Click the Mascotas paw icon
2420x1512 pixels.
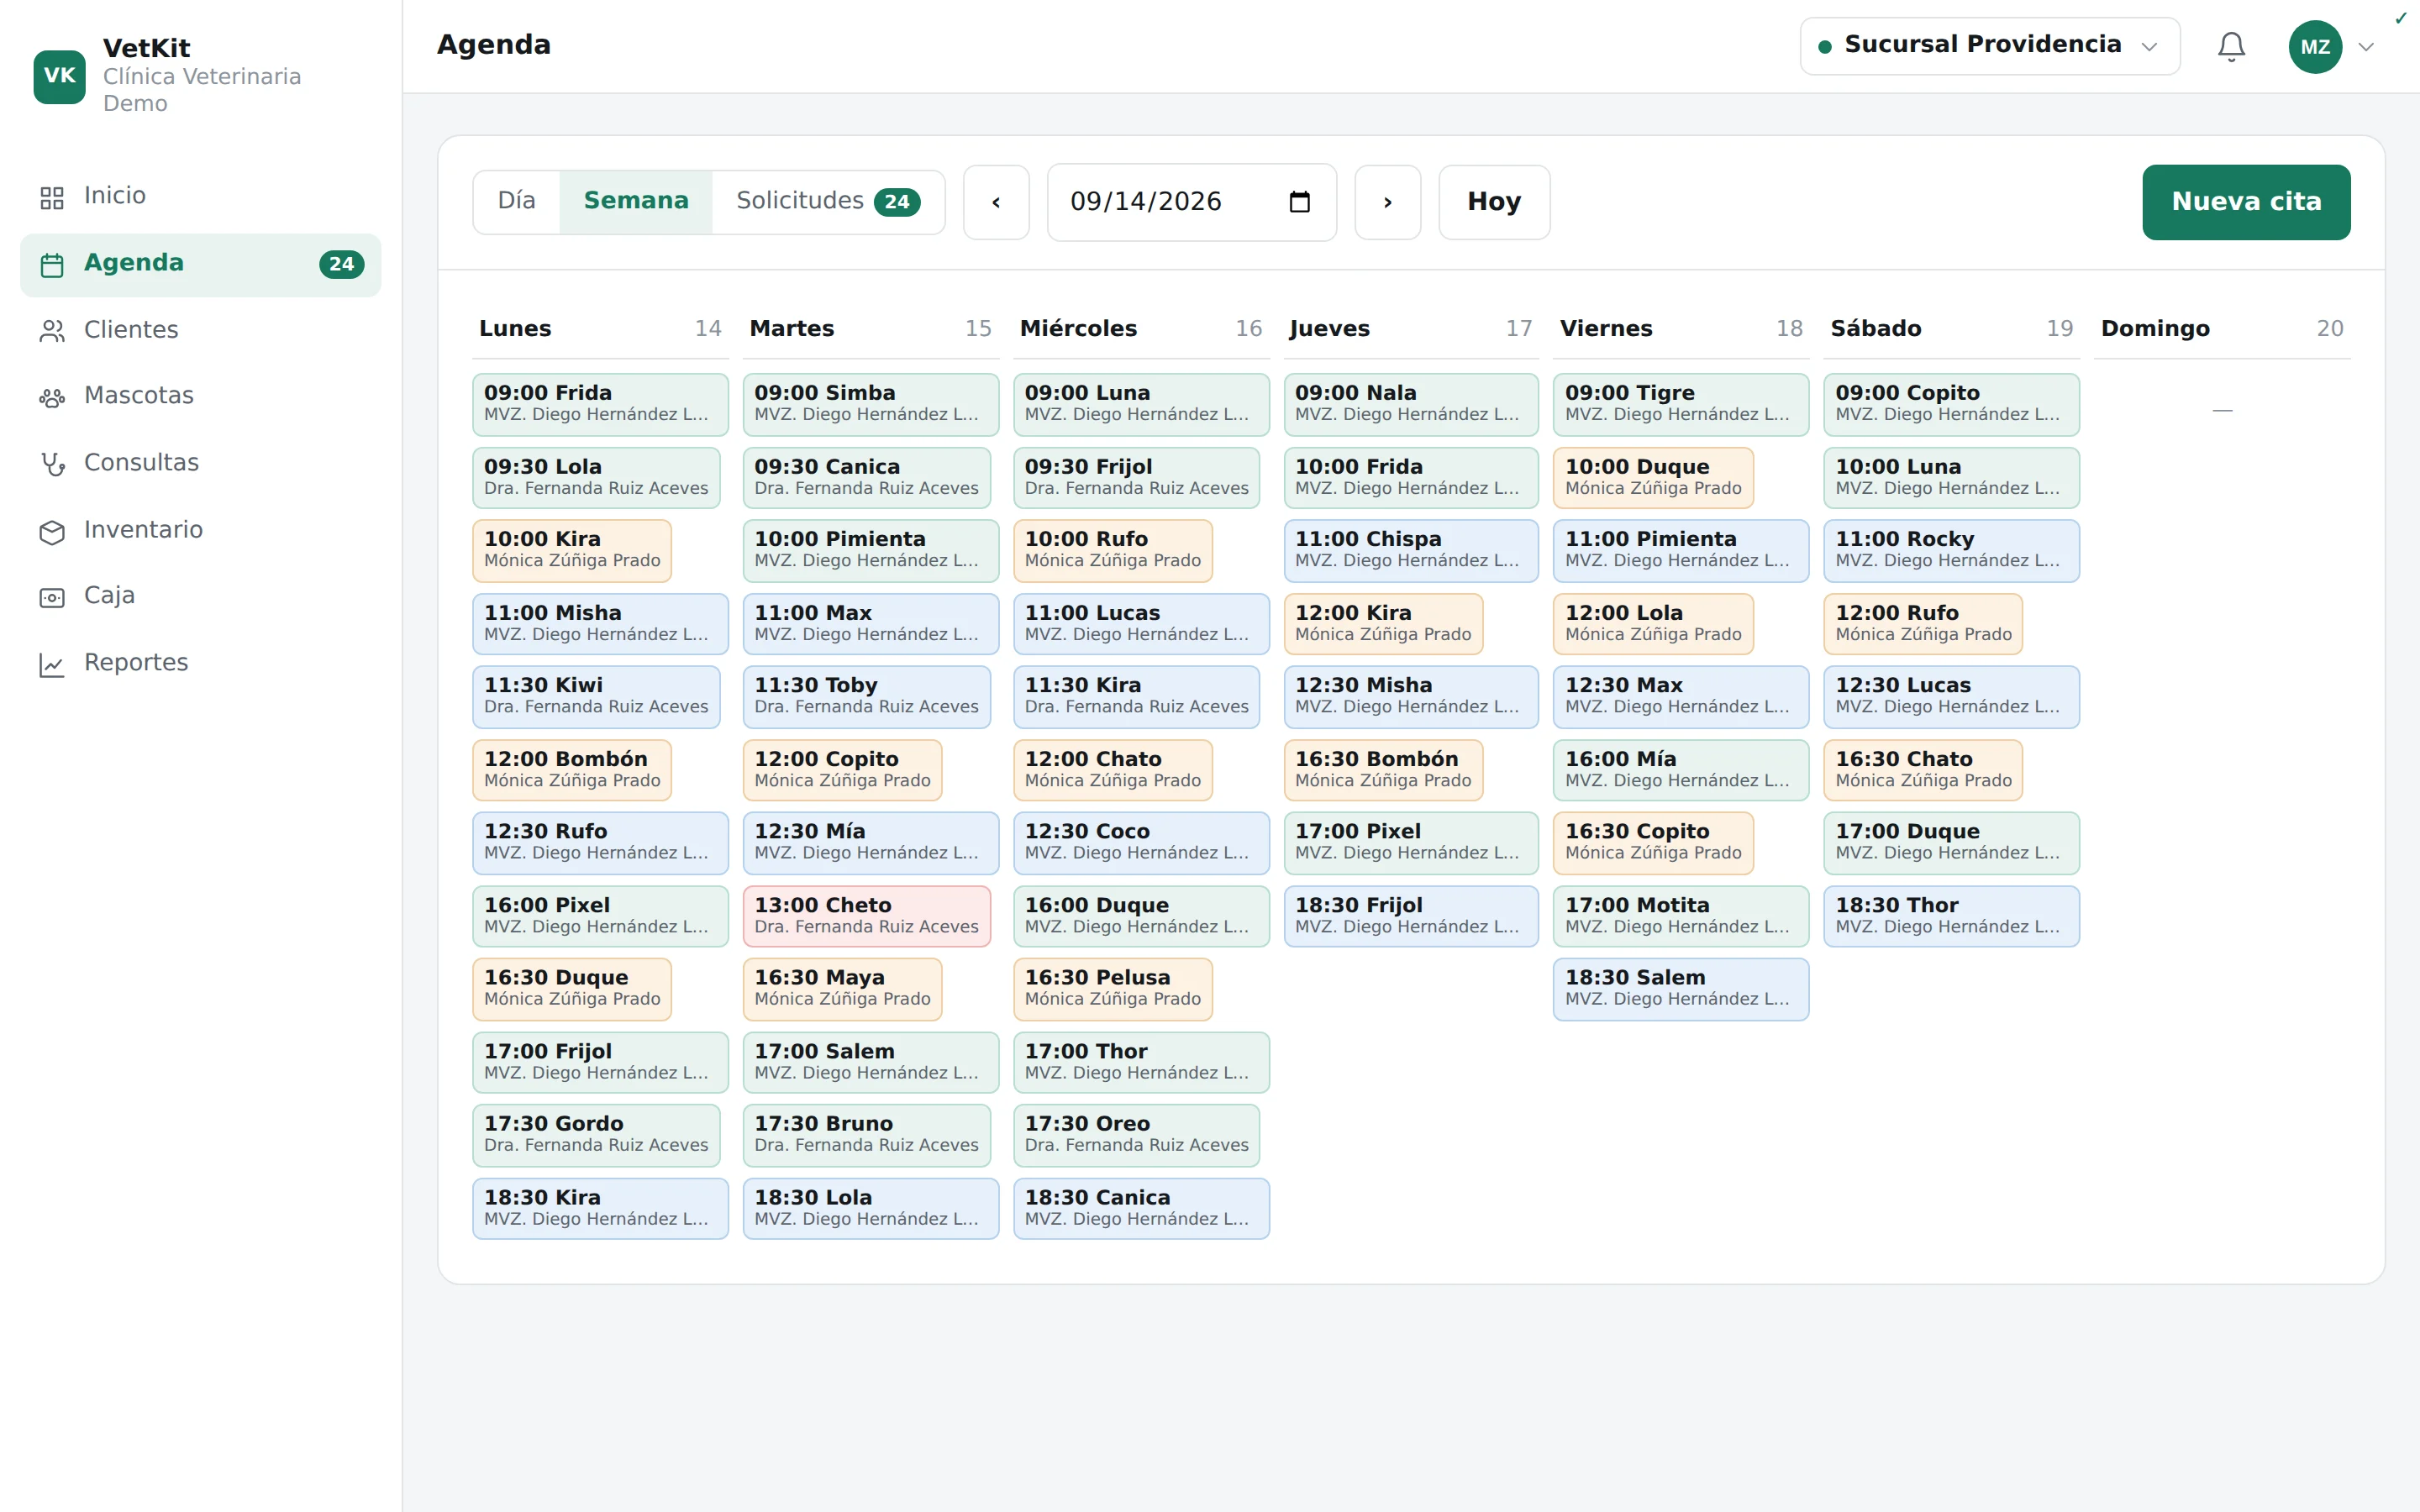(x=52, y=397)
